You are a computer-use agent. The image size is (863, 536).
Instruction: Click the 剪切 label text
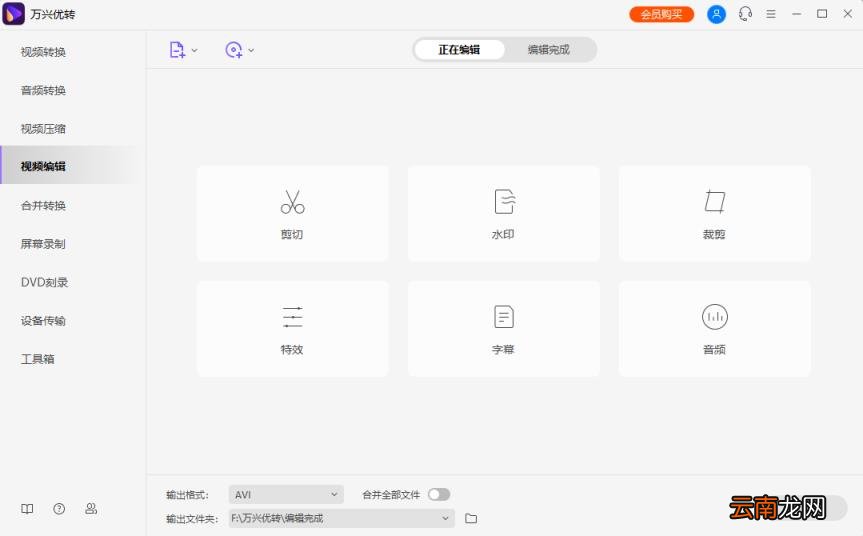pyautogui.click(x=292, y=234)
